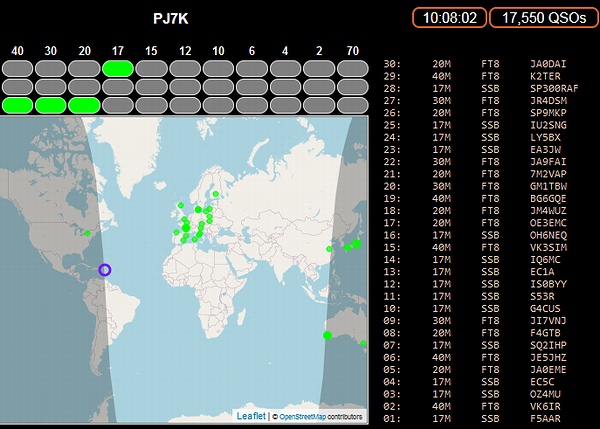Viewport: 600px width, 429px height.
Task: Select log entry OE3EMC
Action: 475,223
